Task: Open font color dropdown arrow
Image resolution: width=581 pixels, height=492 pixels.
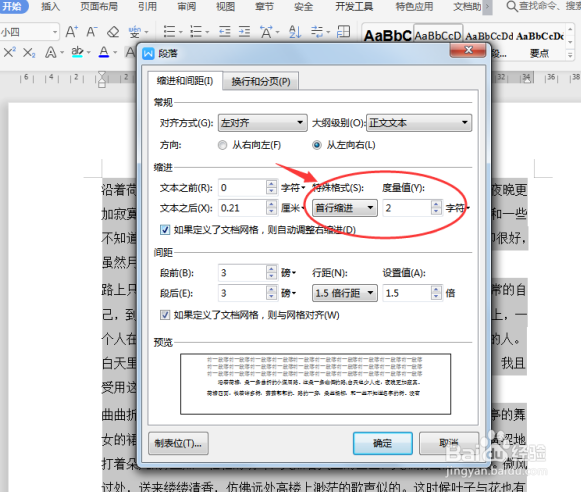Action: 115,53
